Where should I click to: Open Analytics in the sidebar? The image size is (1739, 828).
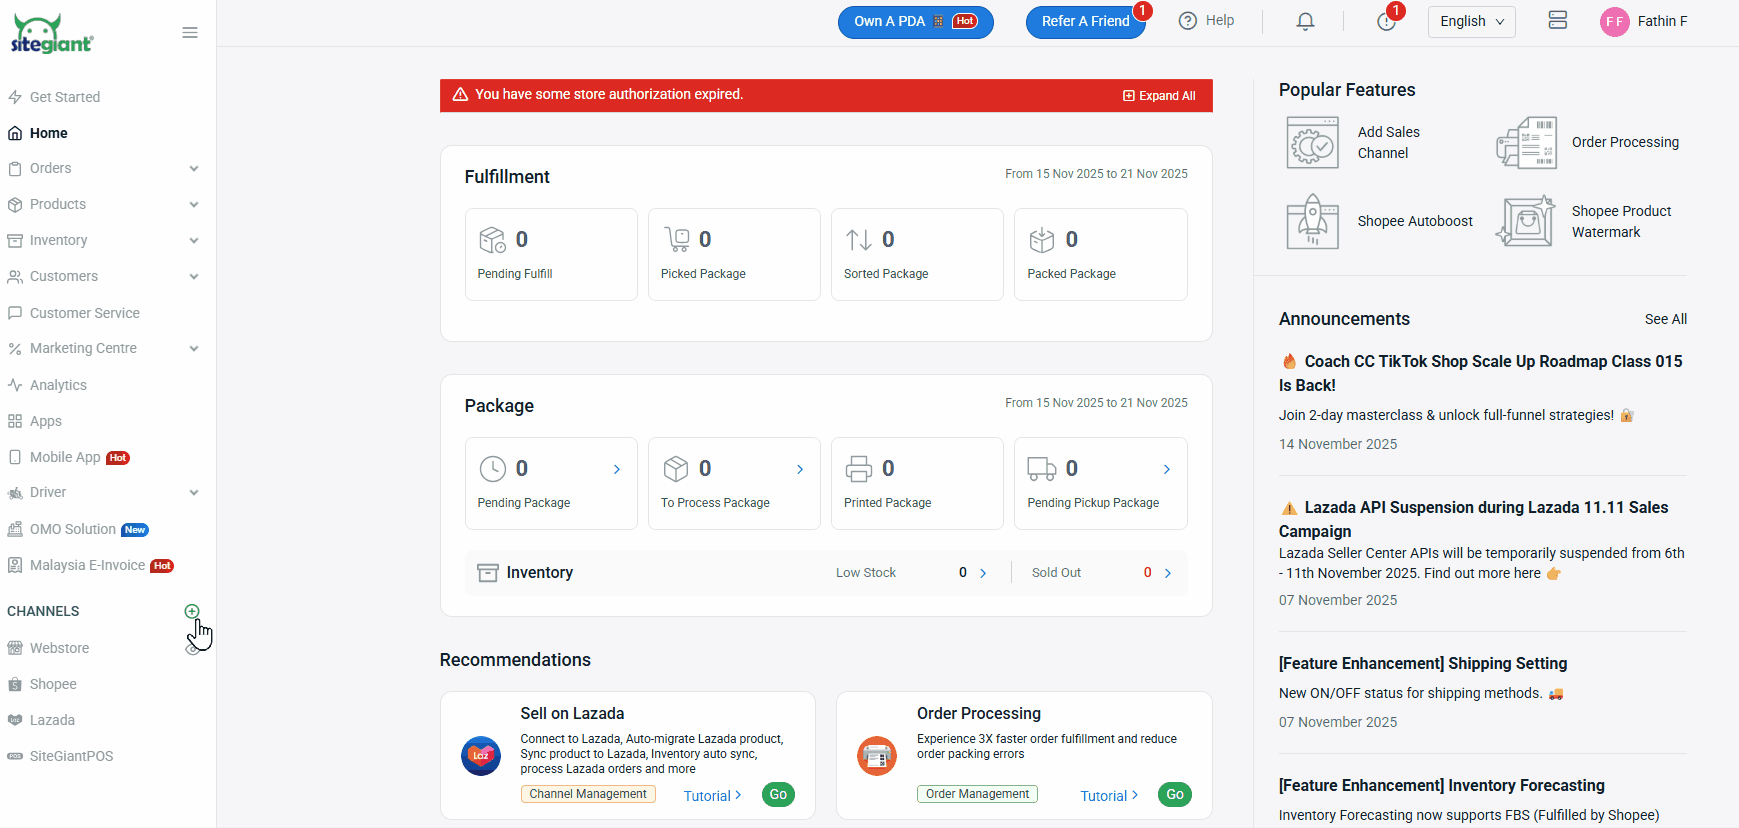pos(58,385)
